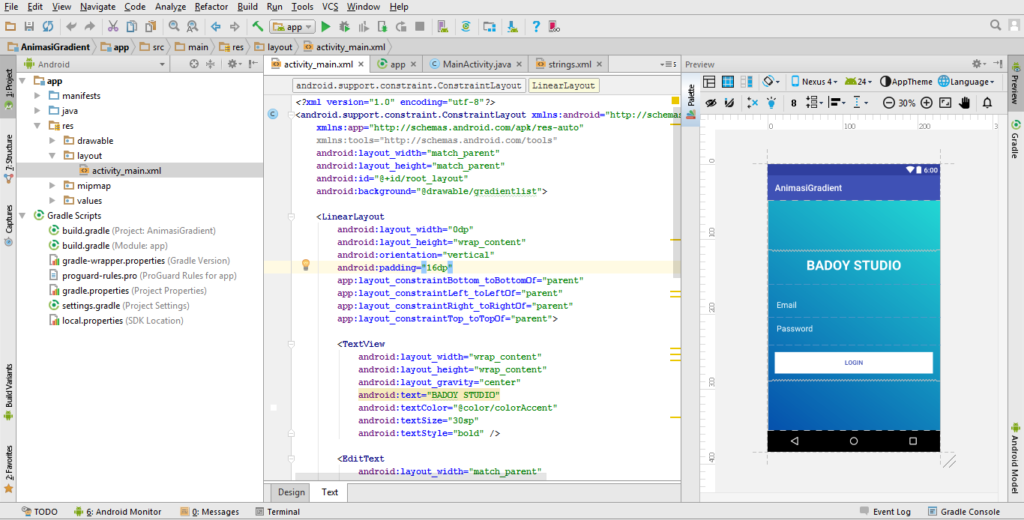Open the Refactor menu
The image size is (1024, 520).
(x=211, y=7)
